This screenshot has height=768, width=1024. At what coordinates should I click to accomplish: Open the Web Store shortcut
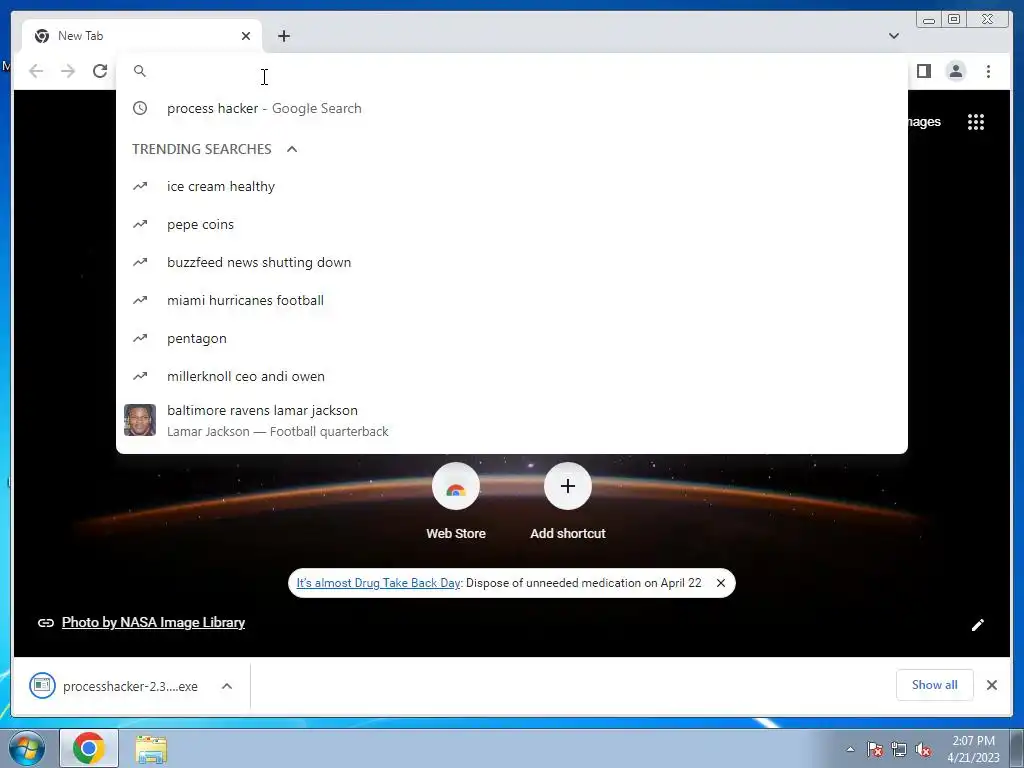click(456, 502)
